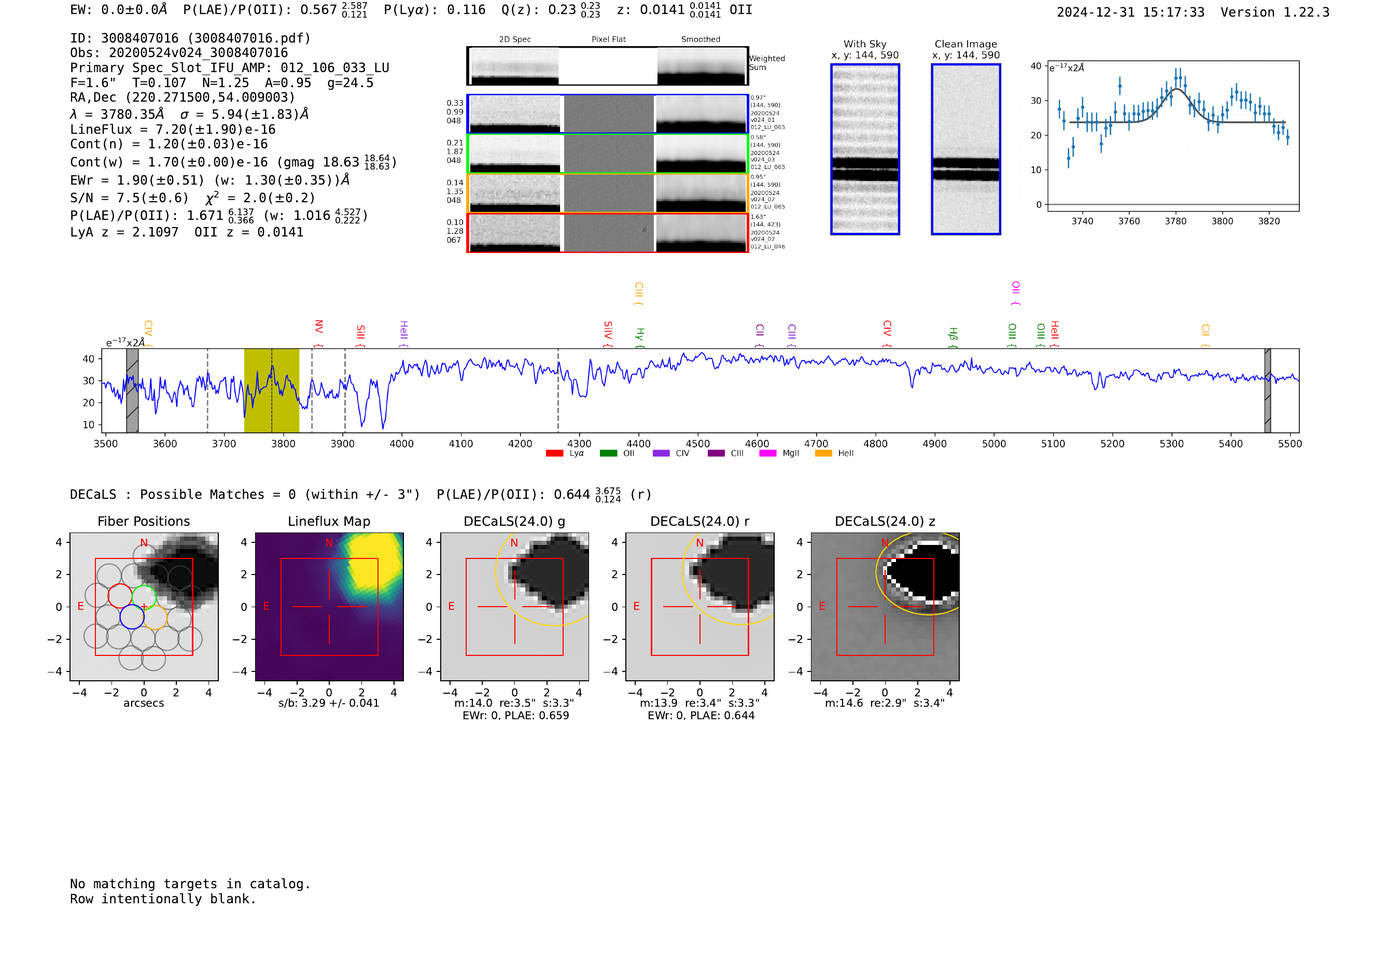Open the DECaLS(24.0) g cutout
This screenshot has width=1400, height=953.
[x=514, y=607]
